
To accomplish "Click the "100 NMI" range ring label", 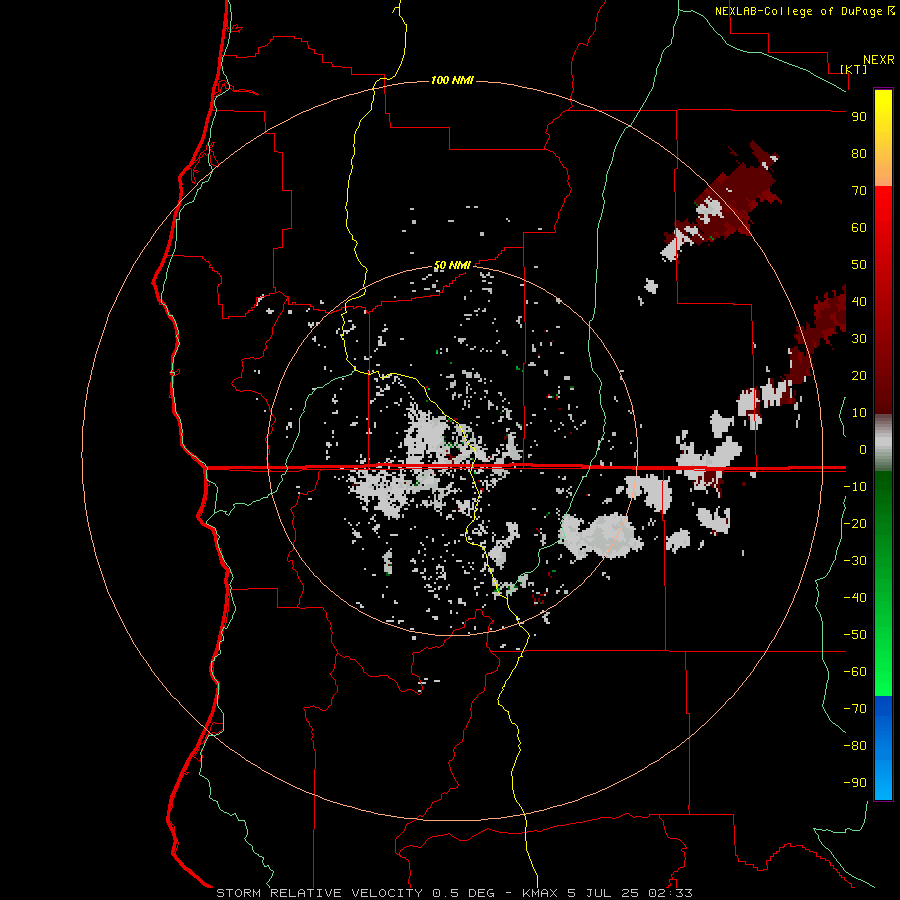I will coord(452,80).
